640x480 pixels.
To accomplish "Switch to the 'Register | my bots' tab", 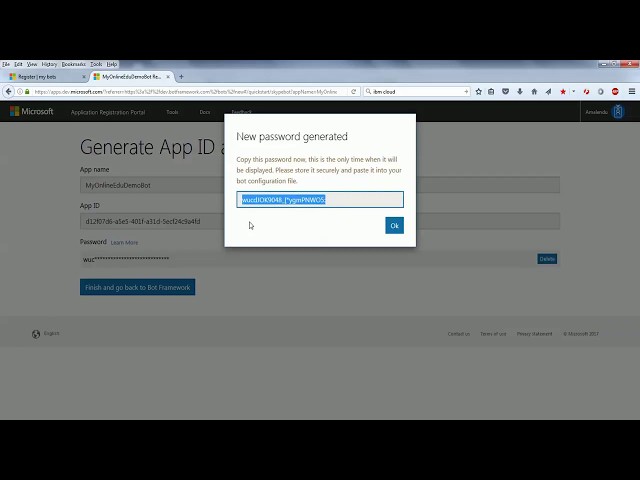I will tap(45, 76).
